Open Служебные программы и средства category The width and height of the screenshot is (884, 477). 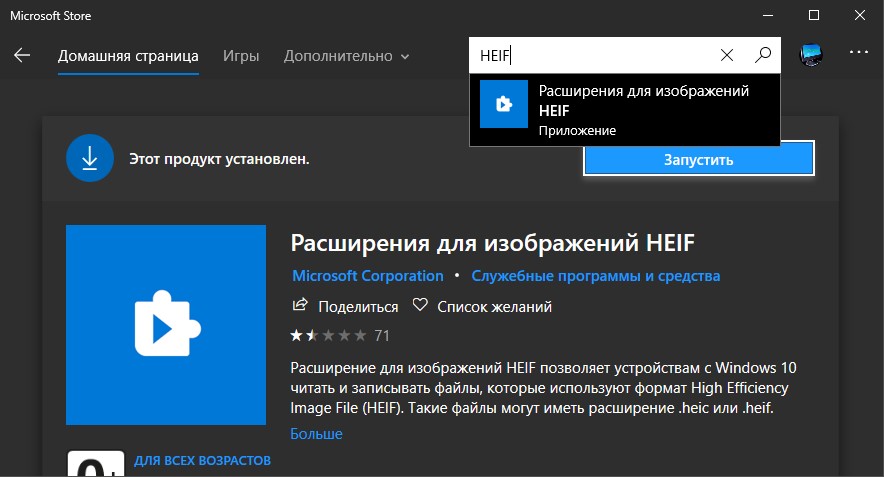(595, 276)
